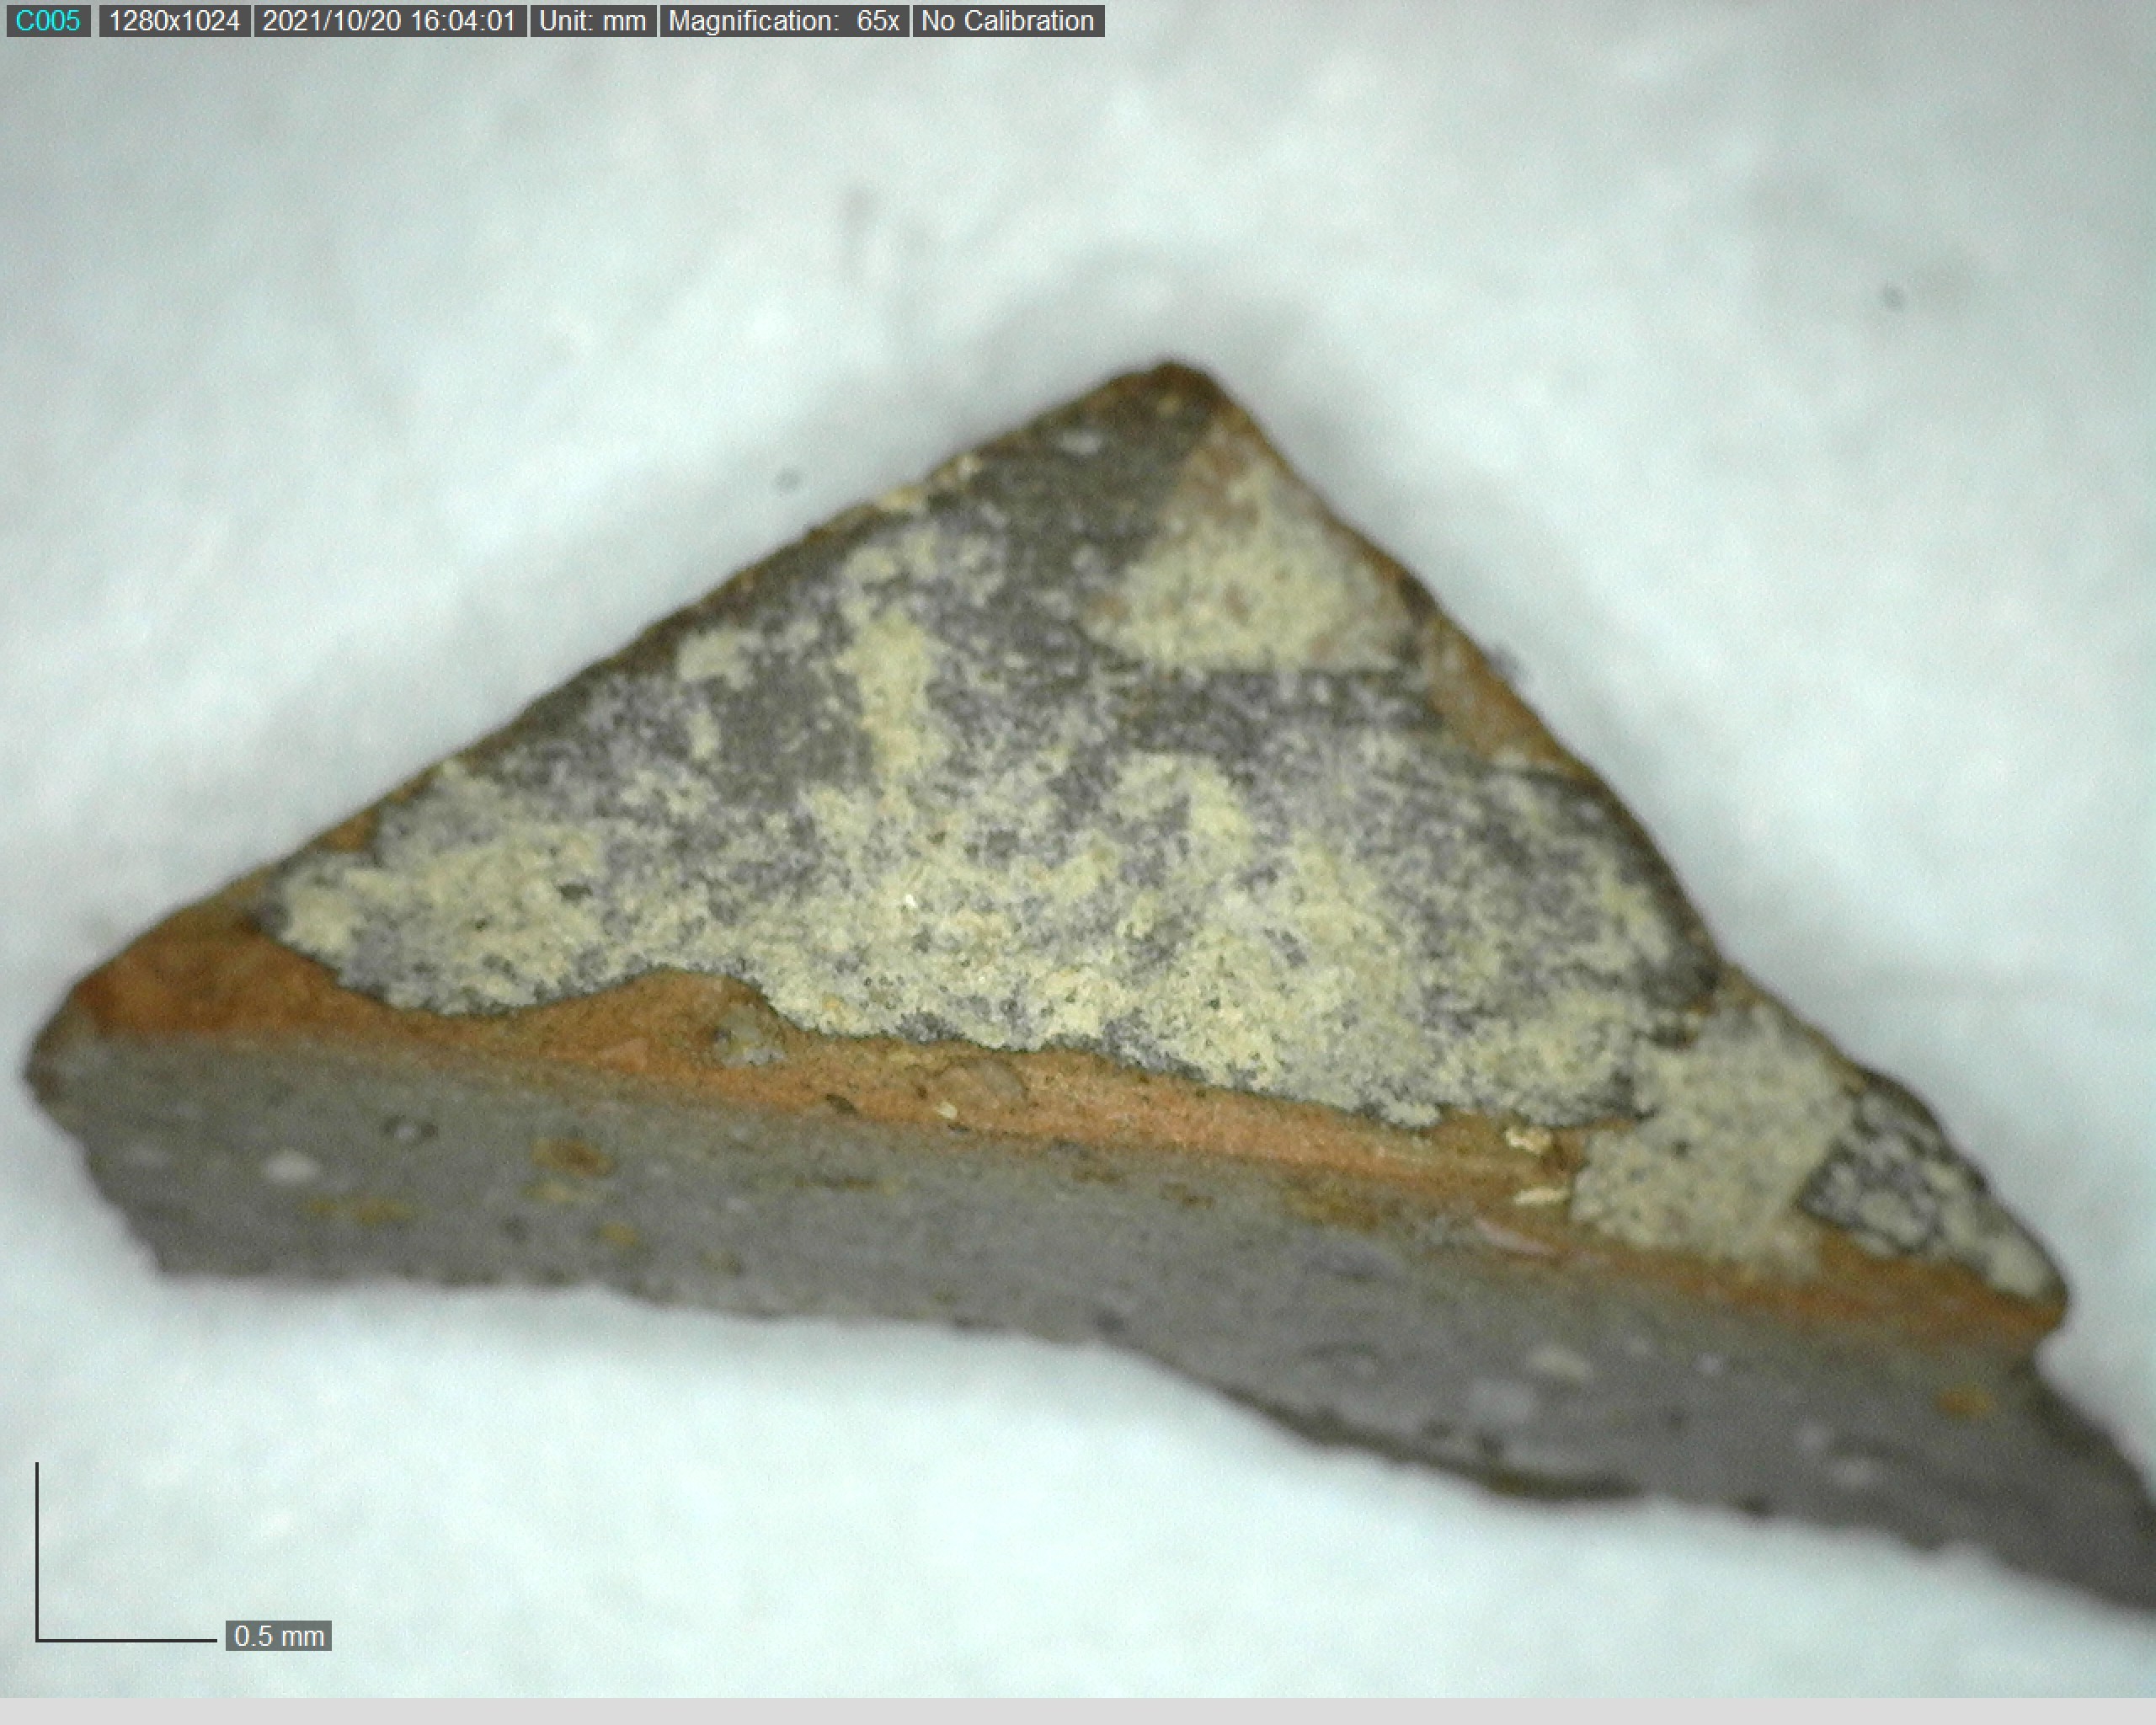This screenshot has width=2156, height=1725.
Task: Click the small dark speck in the upper right background
Action: (x=1893, y=296)
